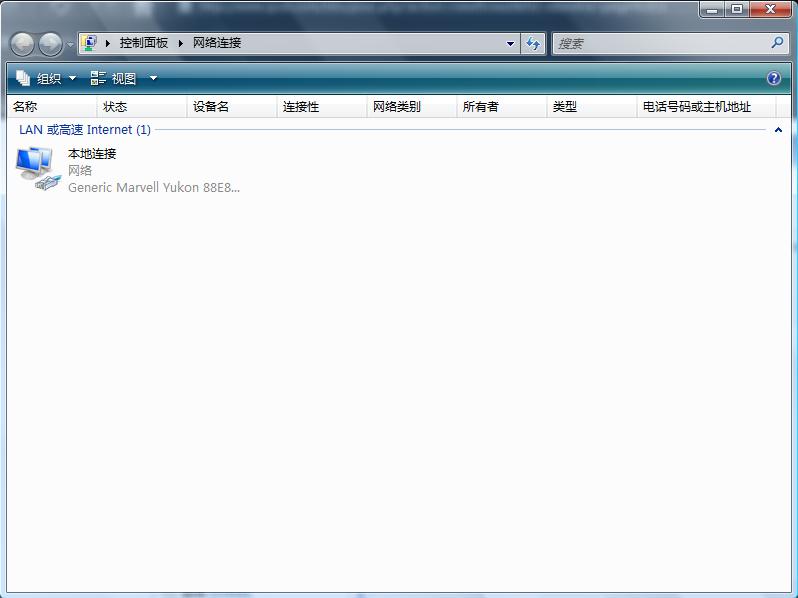
Task: Click the 本地连接 connection name
Action: pos(92,154)
